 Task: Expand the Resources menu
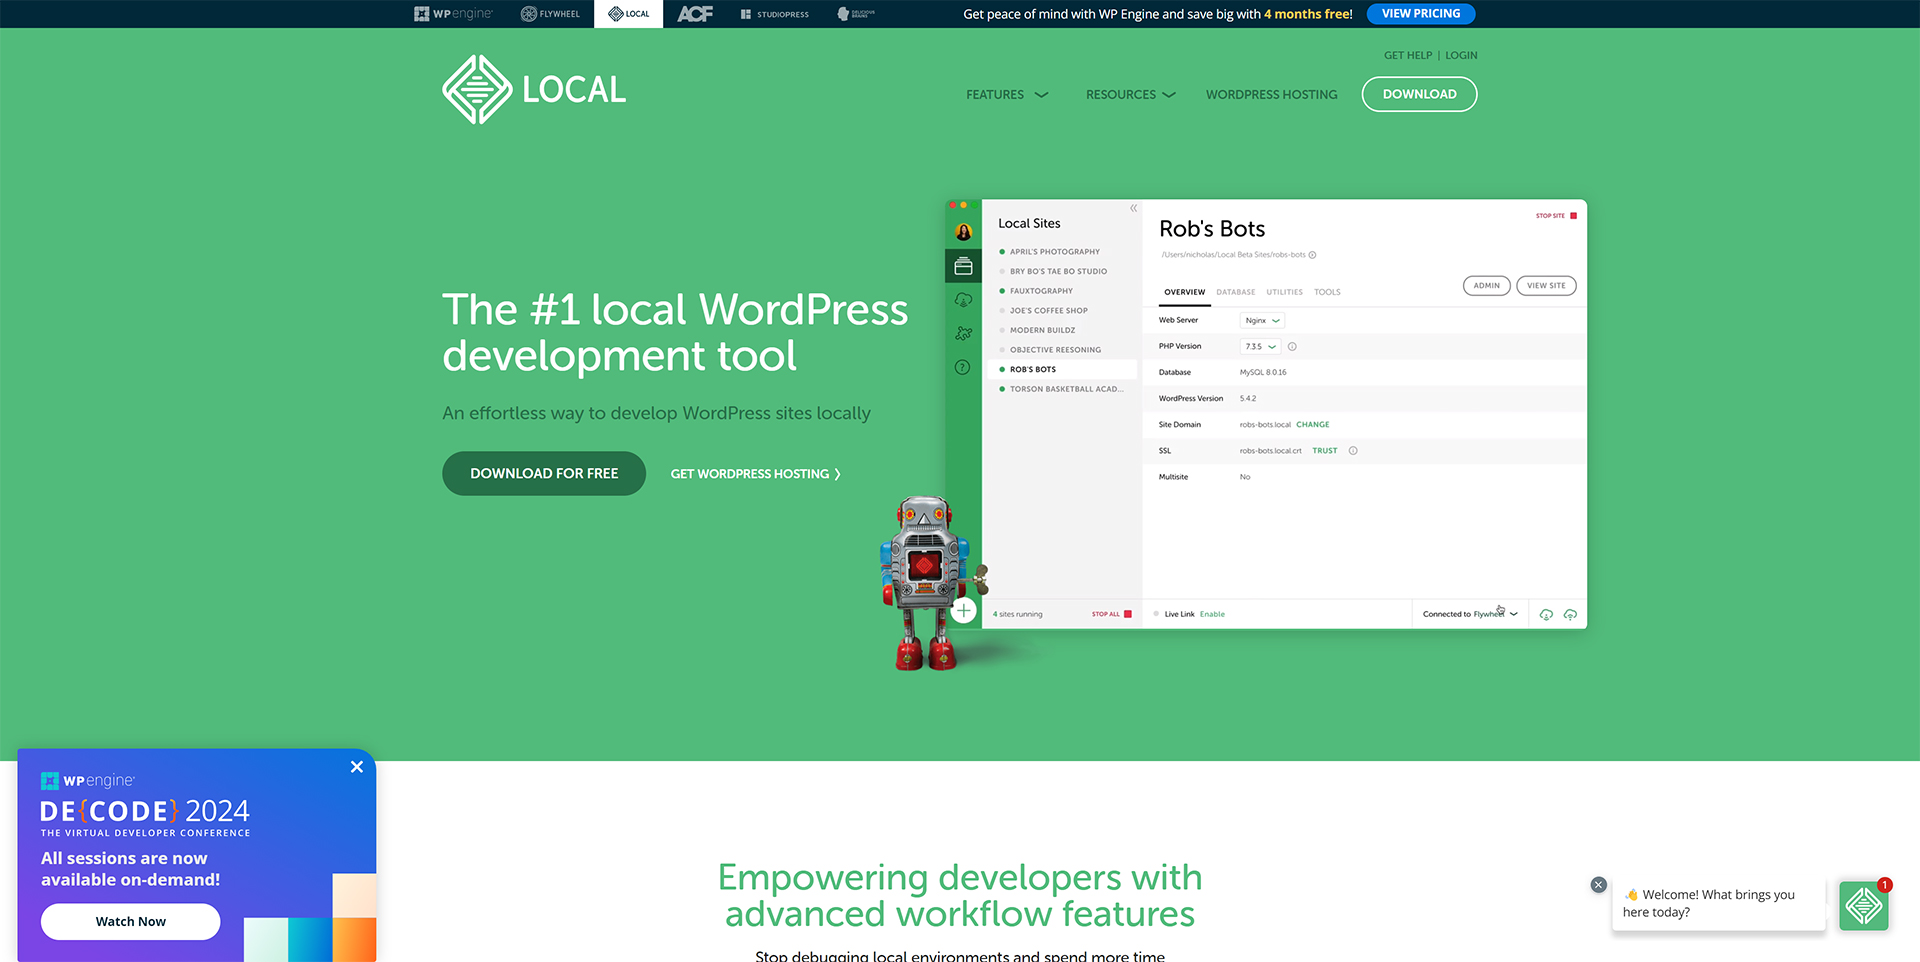1131,94
